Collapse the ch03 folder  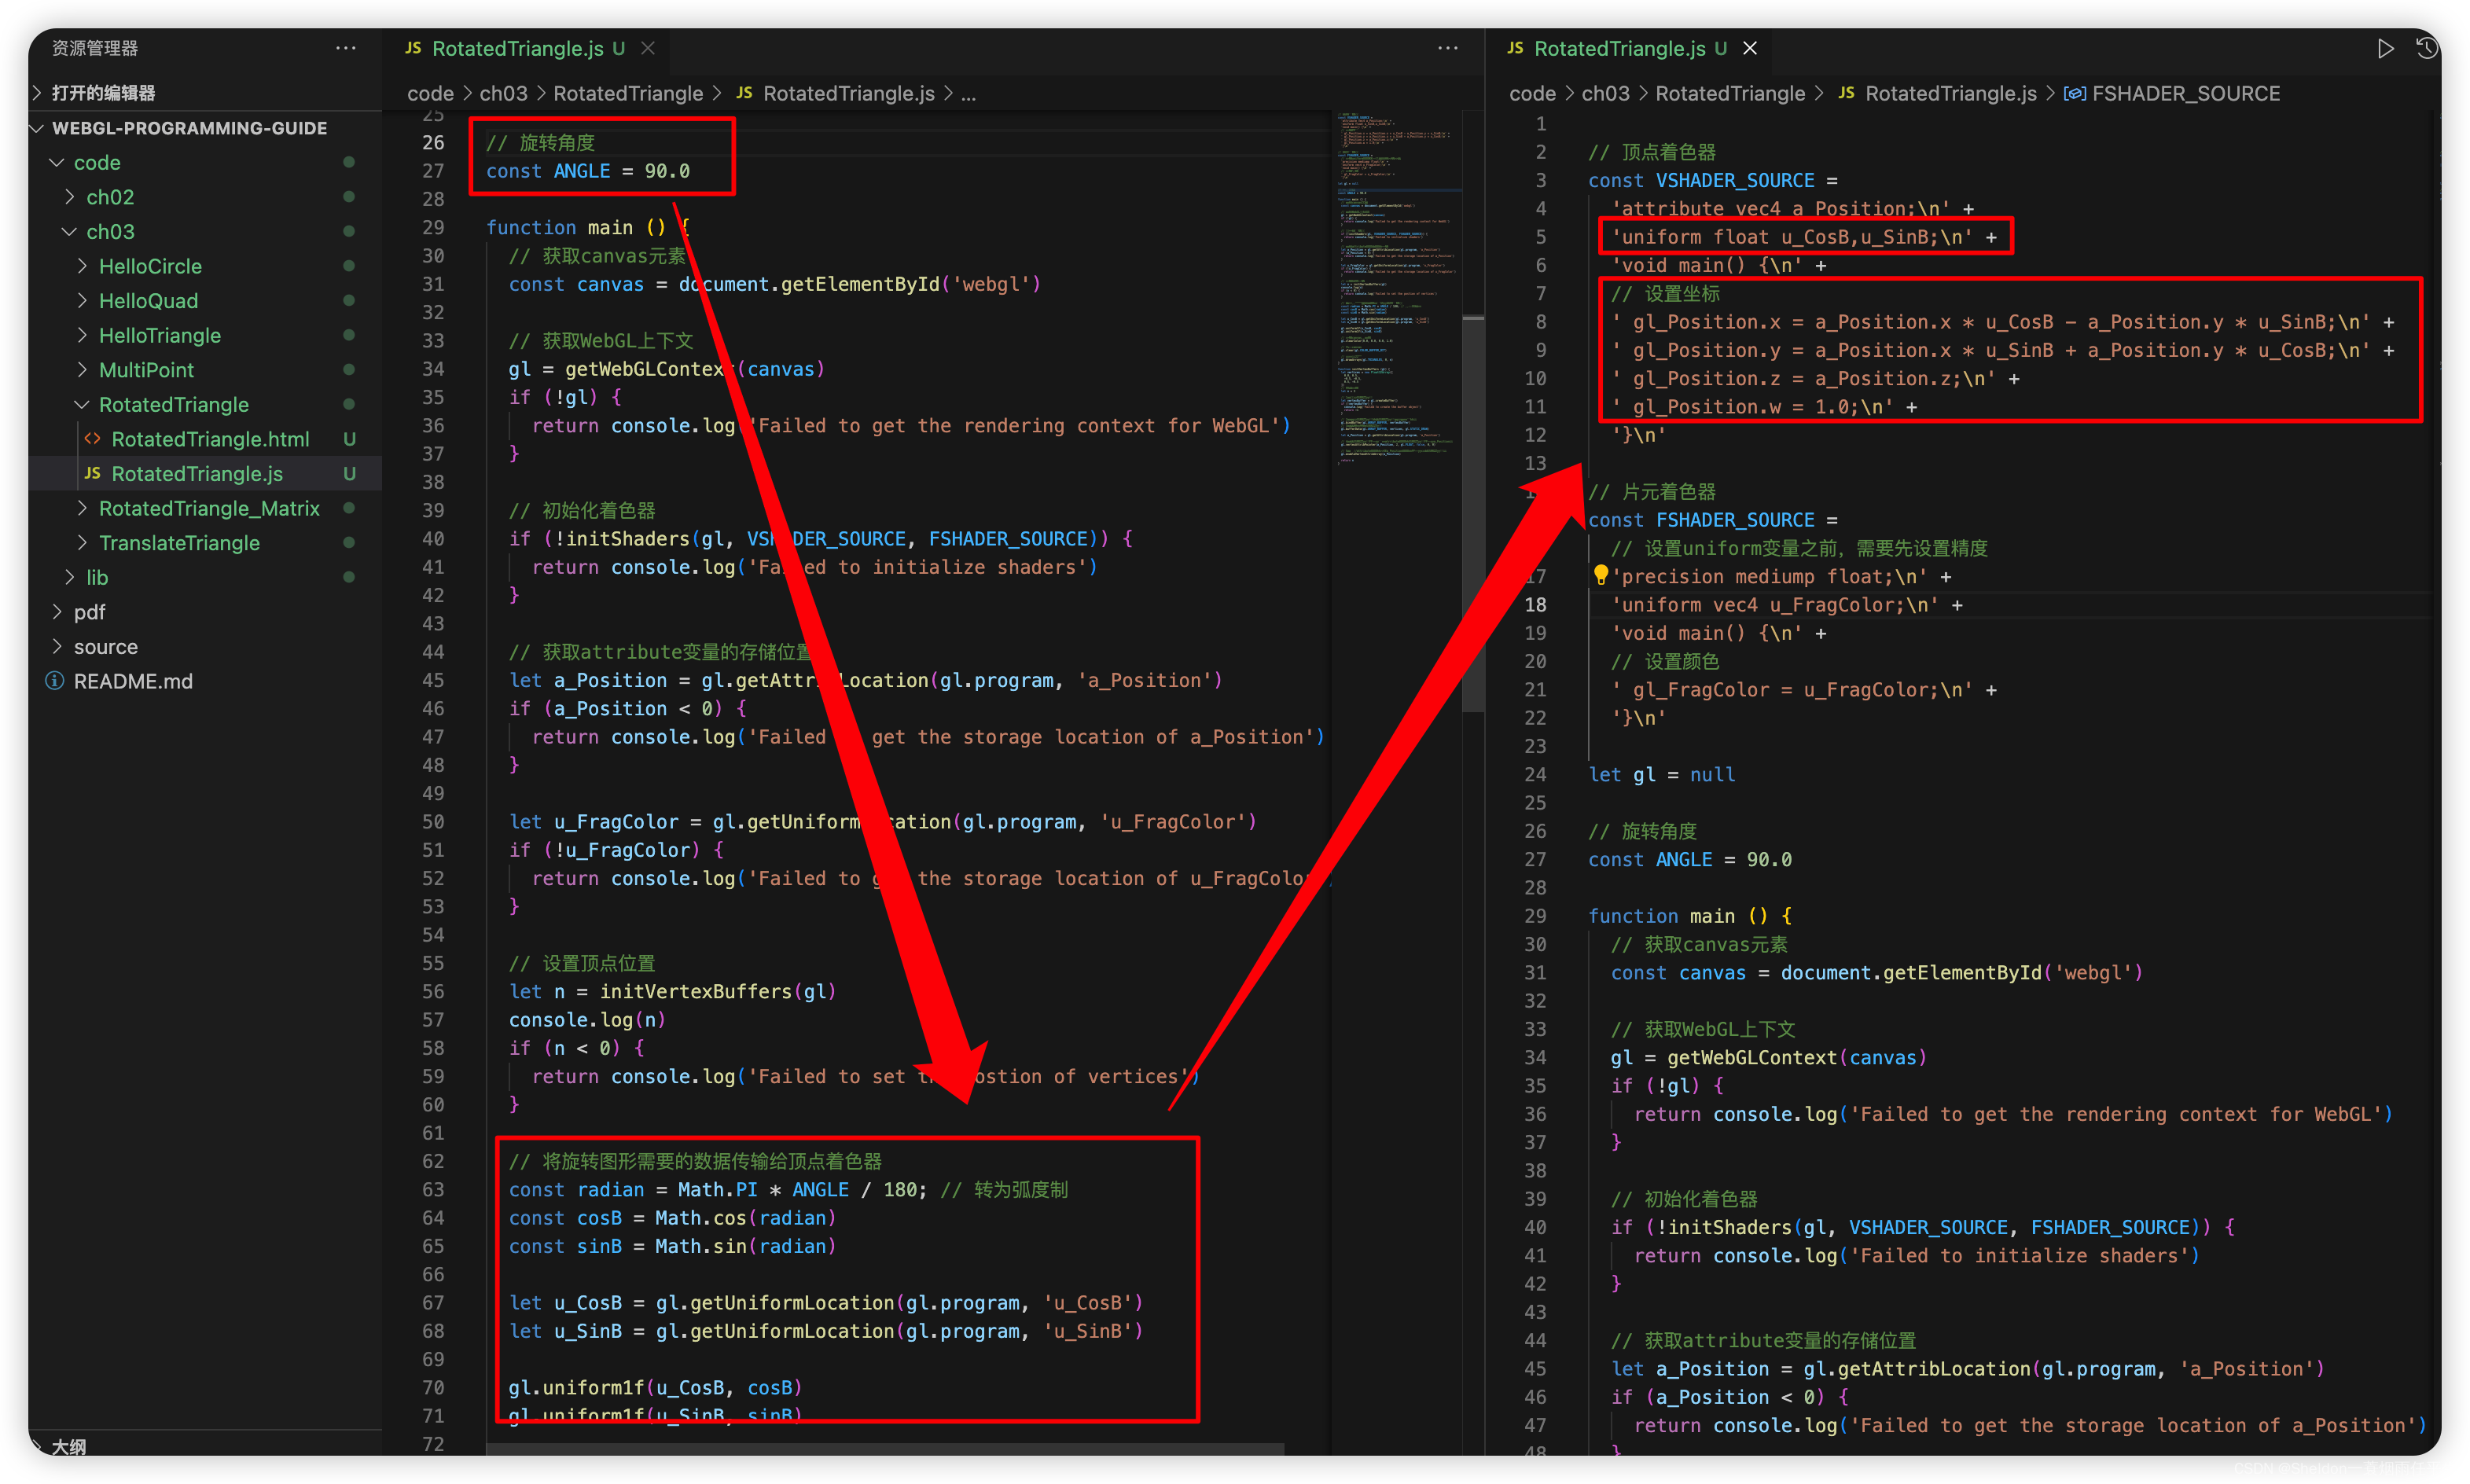pos(110,231)
